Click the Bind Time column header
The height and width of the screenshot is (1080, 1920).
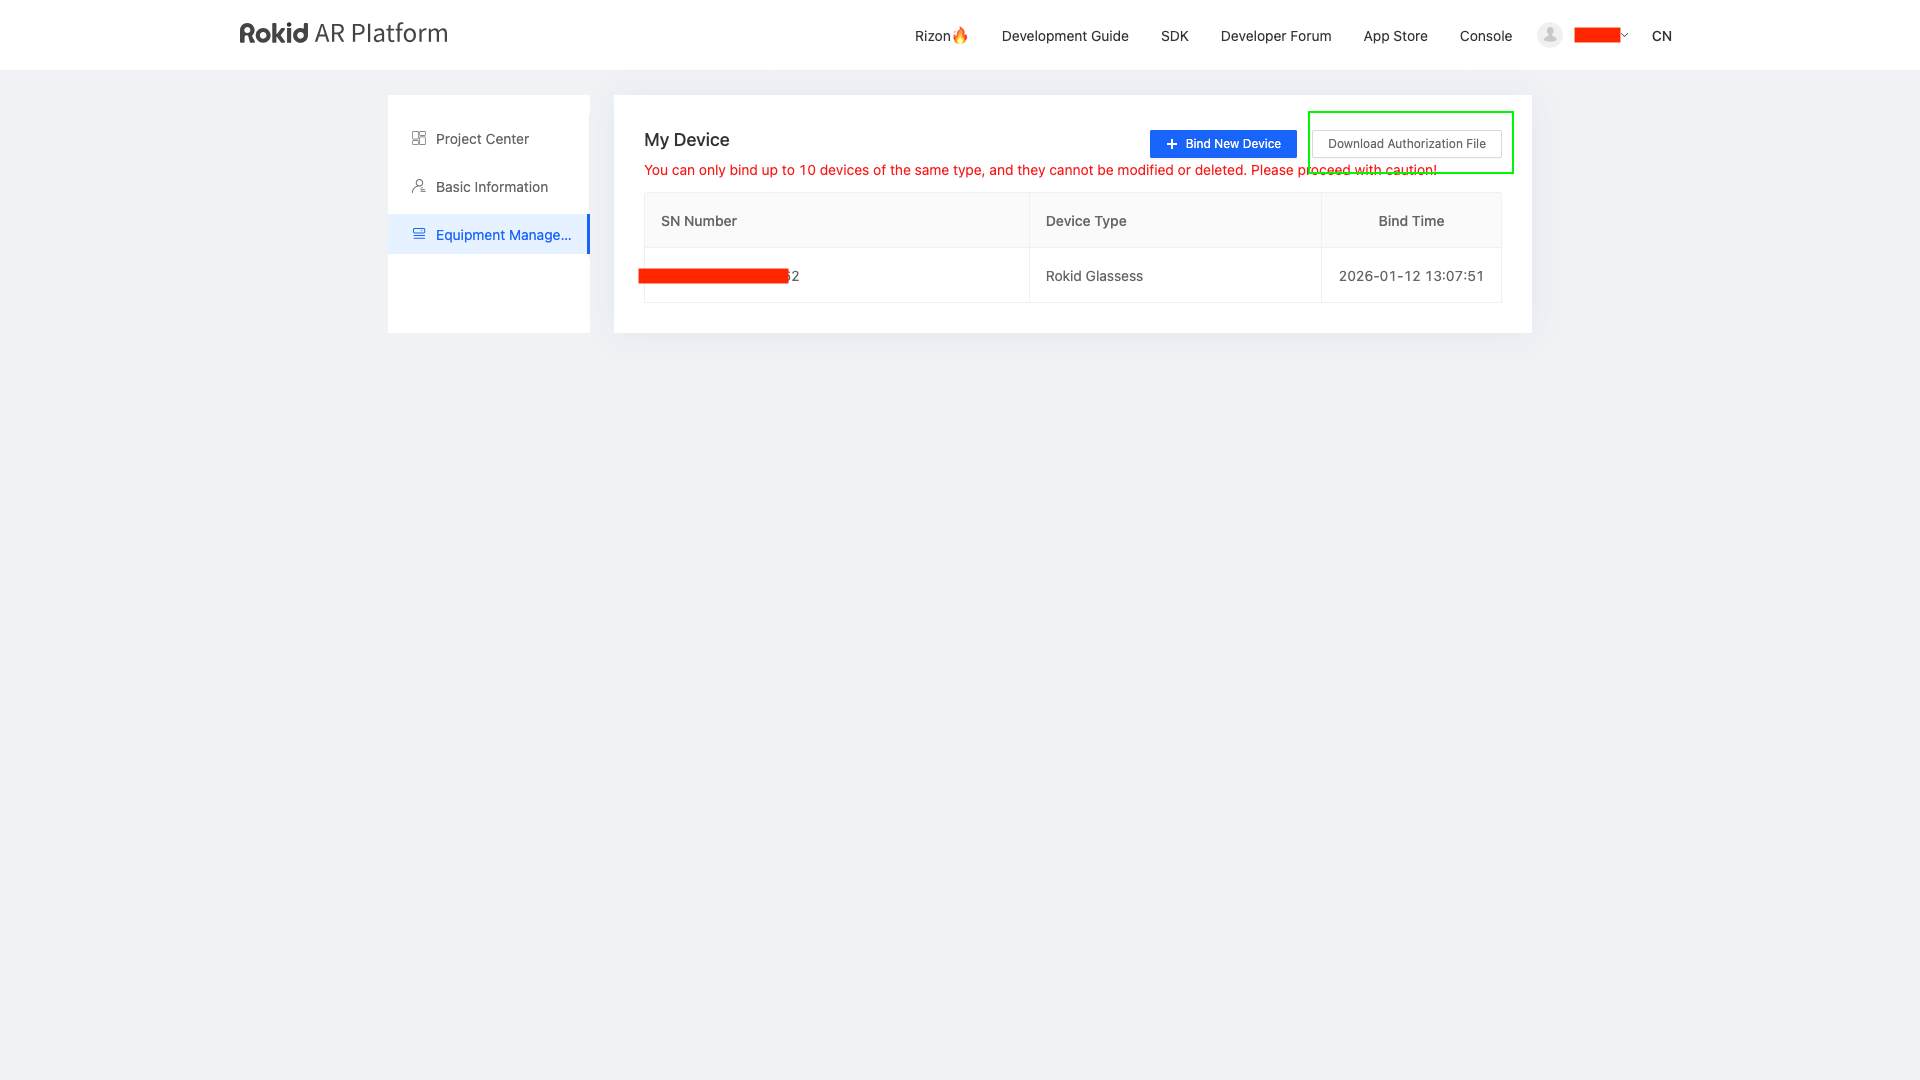pos(1411,221)
